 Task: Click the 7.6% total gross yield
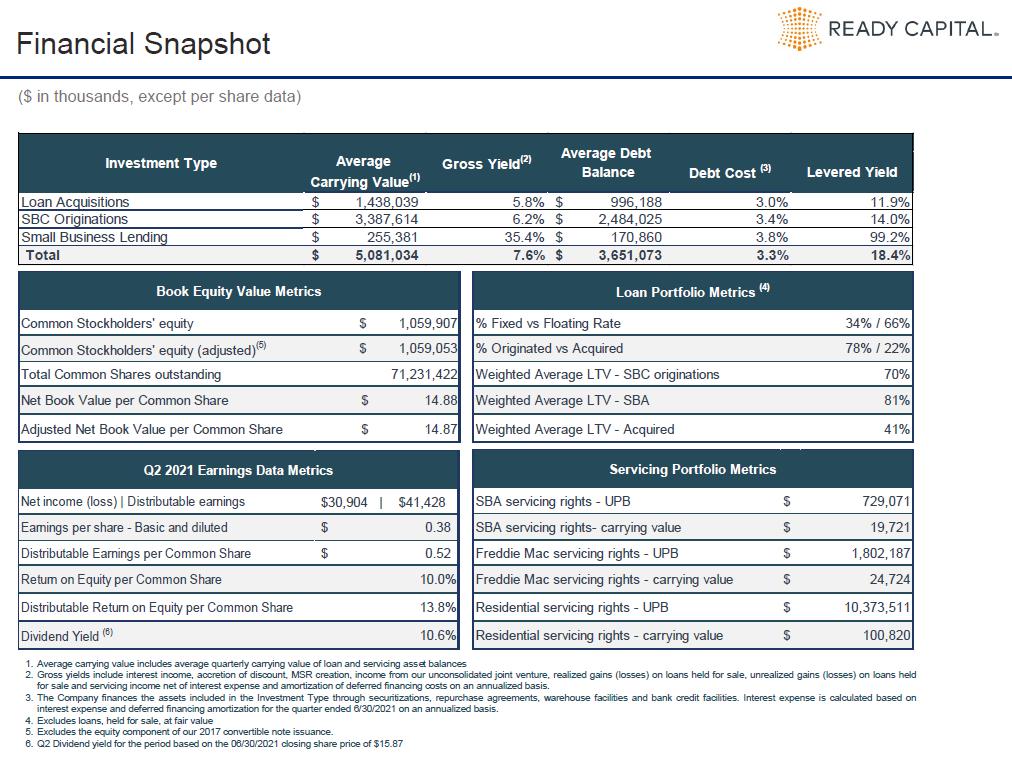pos(529,255)
